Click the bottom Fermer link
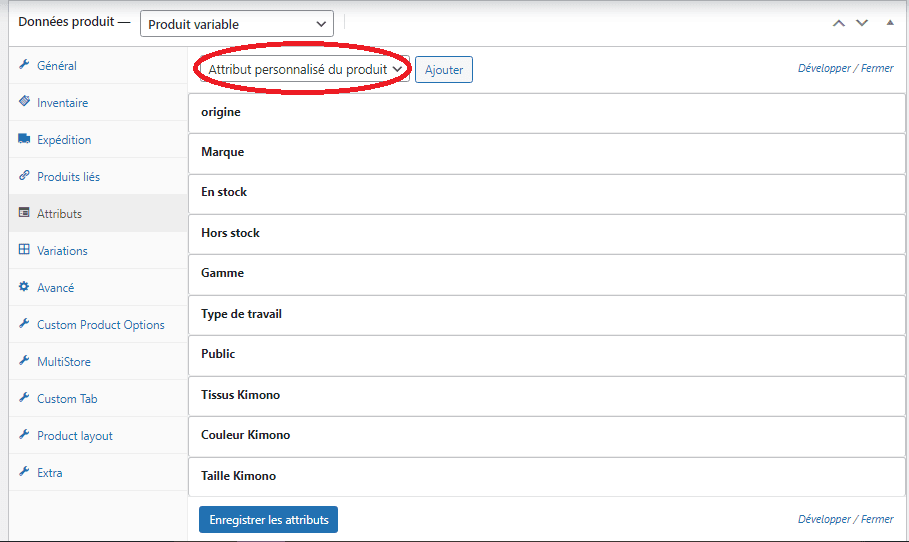This screenshot has width=909, height=542. pyautogui.click(x=877, y=519)
